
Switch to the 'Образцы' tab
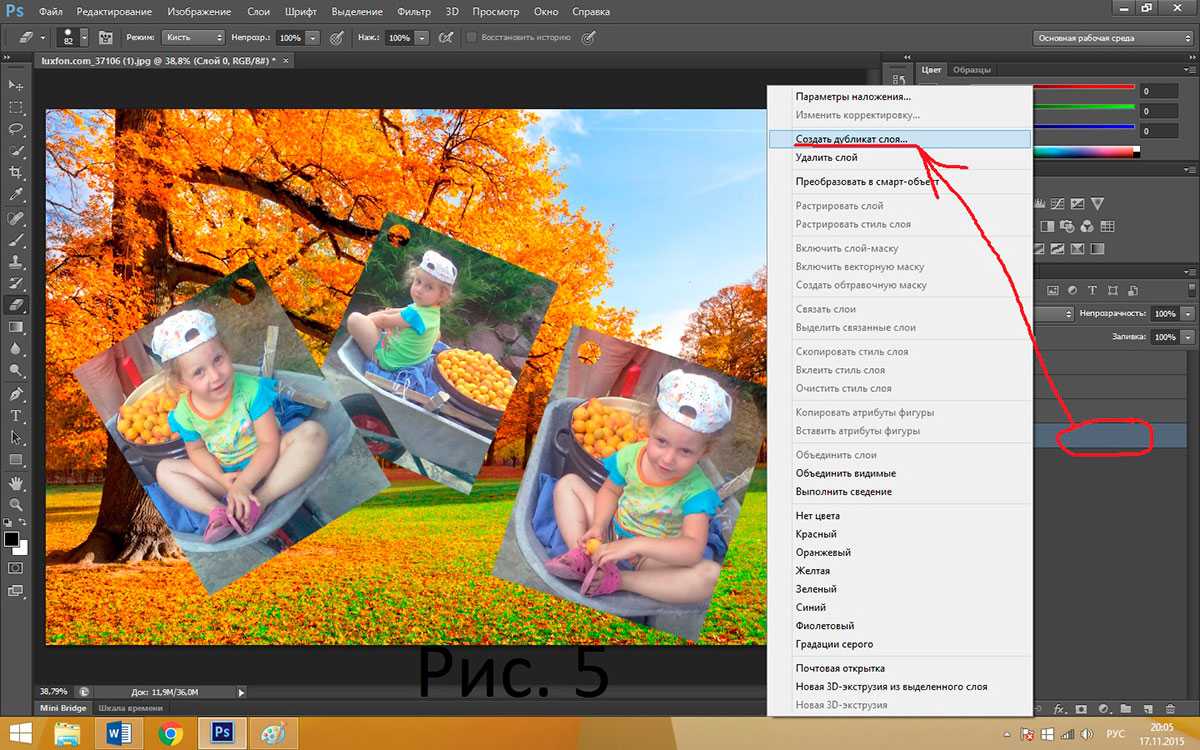tap(971, 70)
